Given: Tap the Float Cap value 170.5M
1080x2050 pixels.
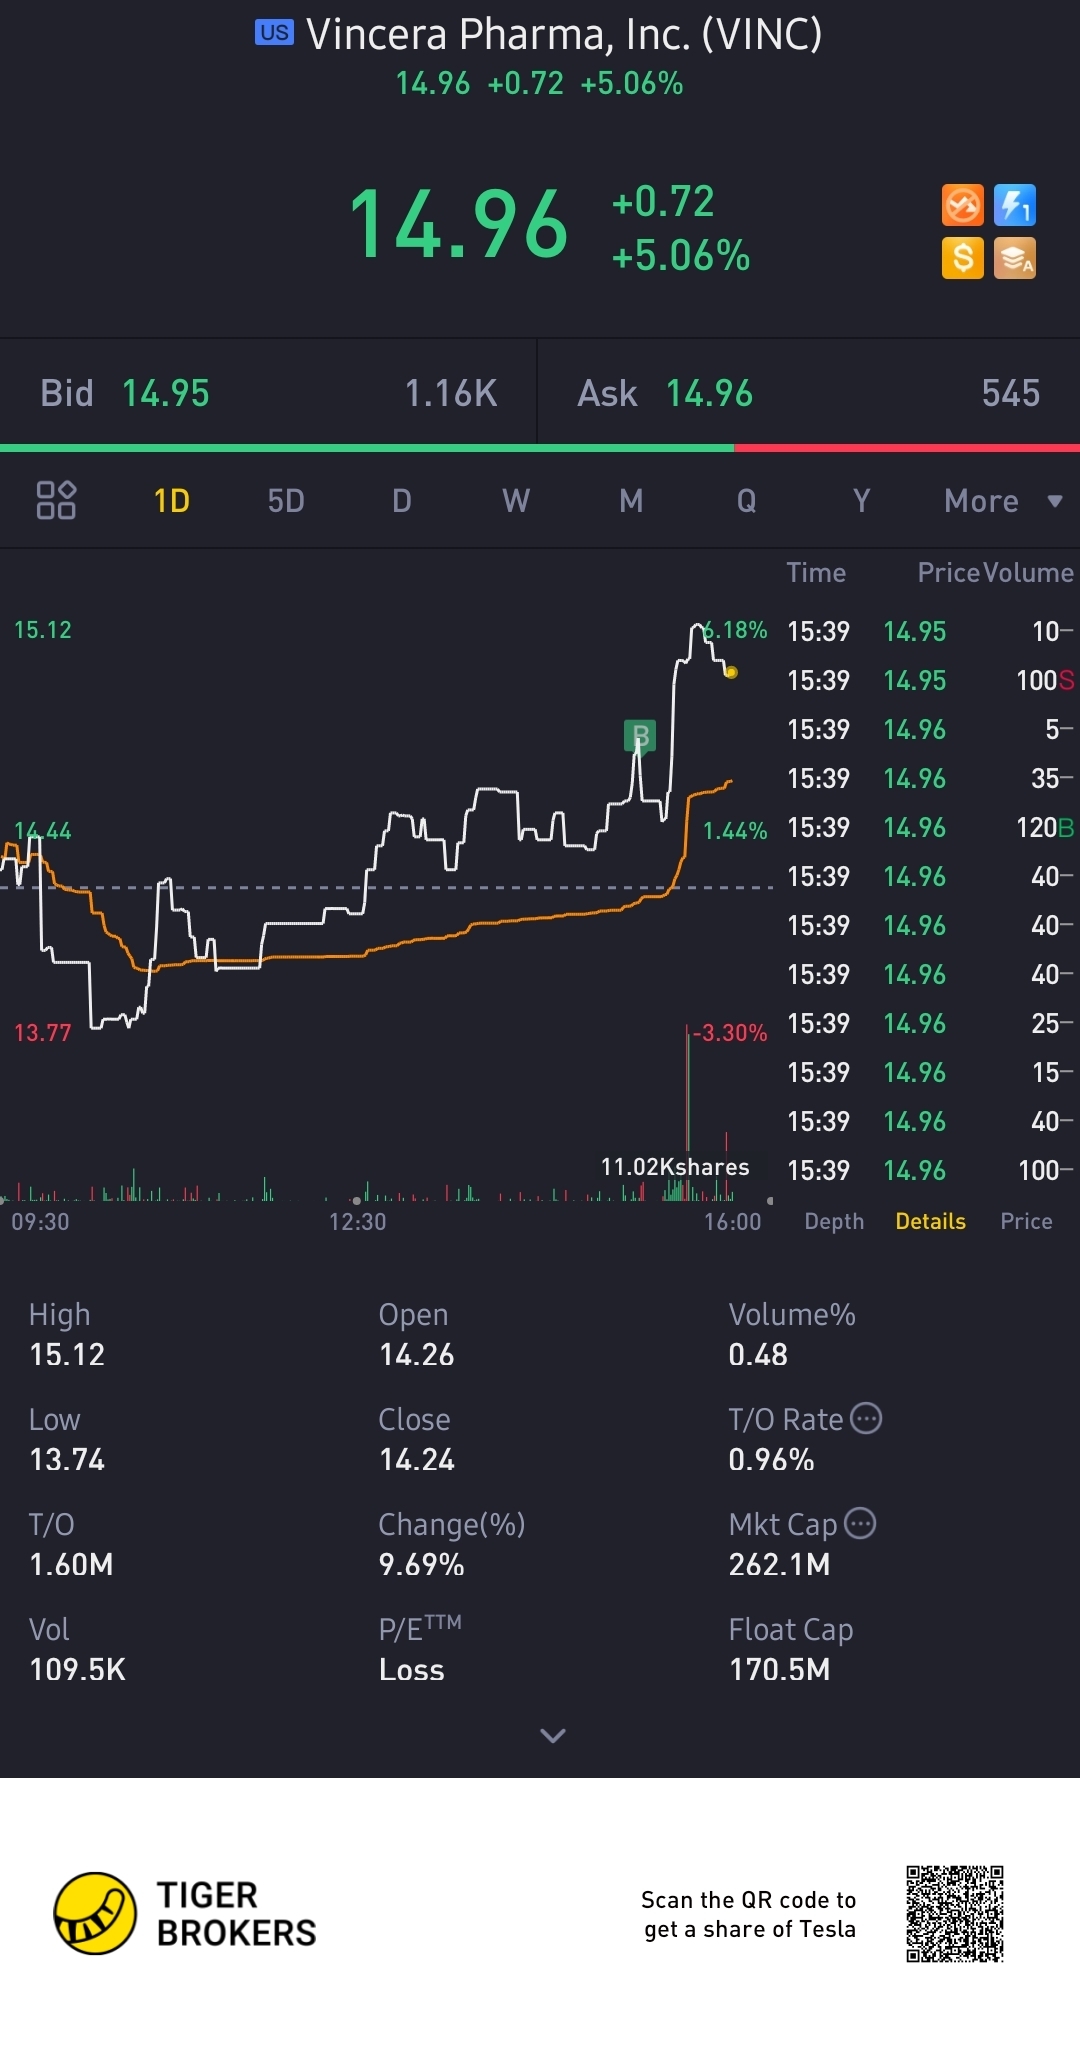Looking at the screenshot, I should click(x=779, y=1669).
